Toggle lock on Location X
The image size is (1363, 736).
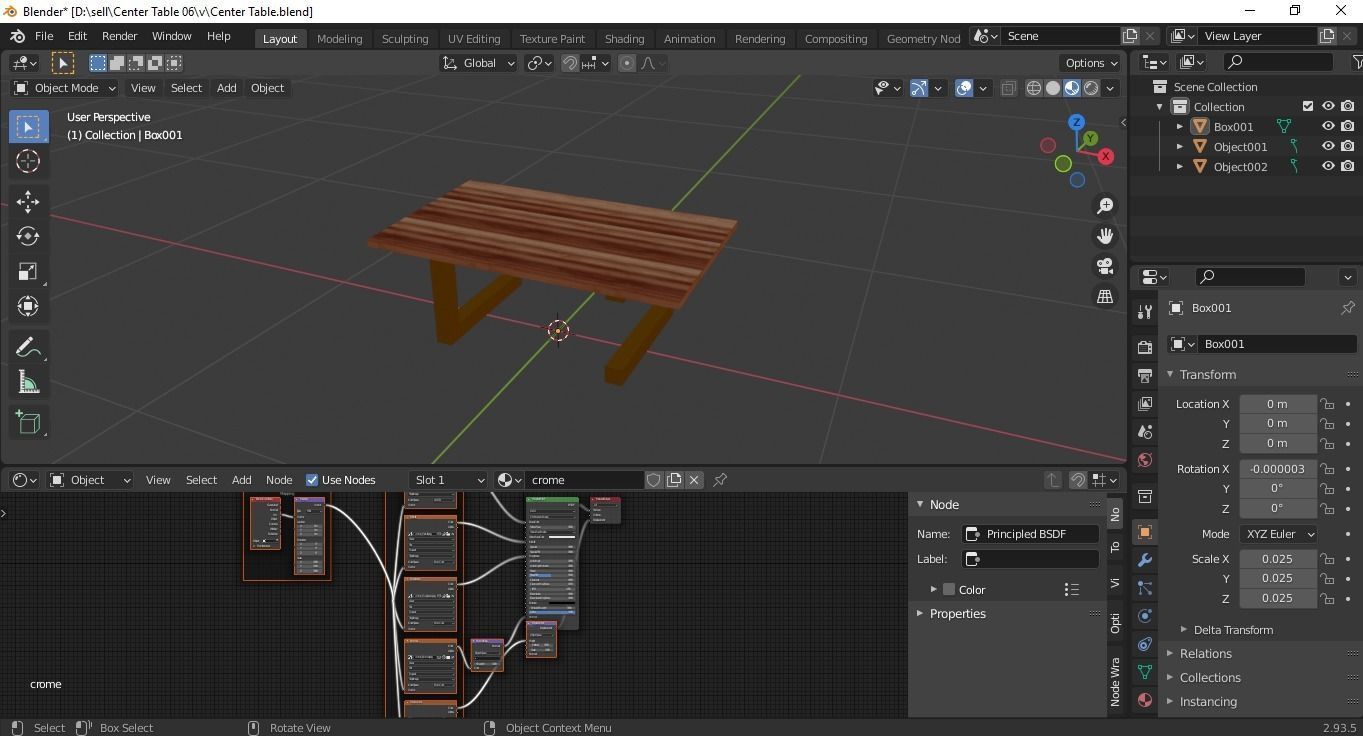(x=1327, y=404)
